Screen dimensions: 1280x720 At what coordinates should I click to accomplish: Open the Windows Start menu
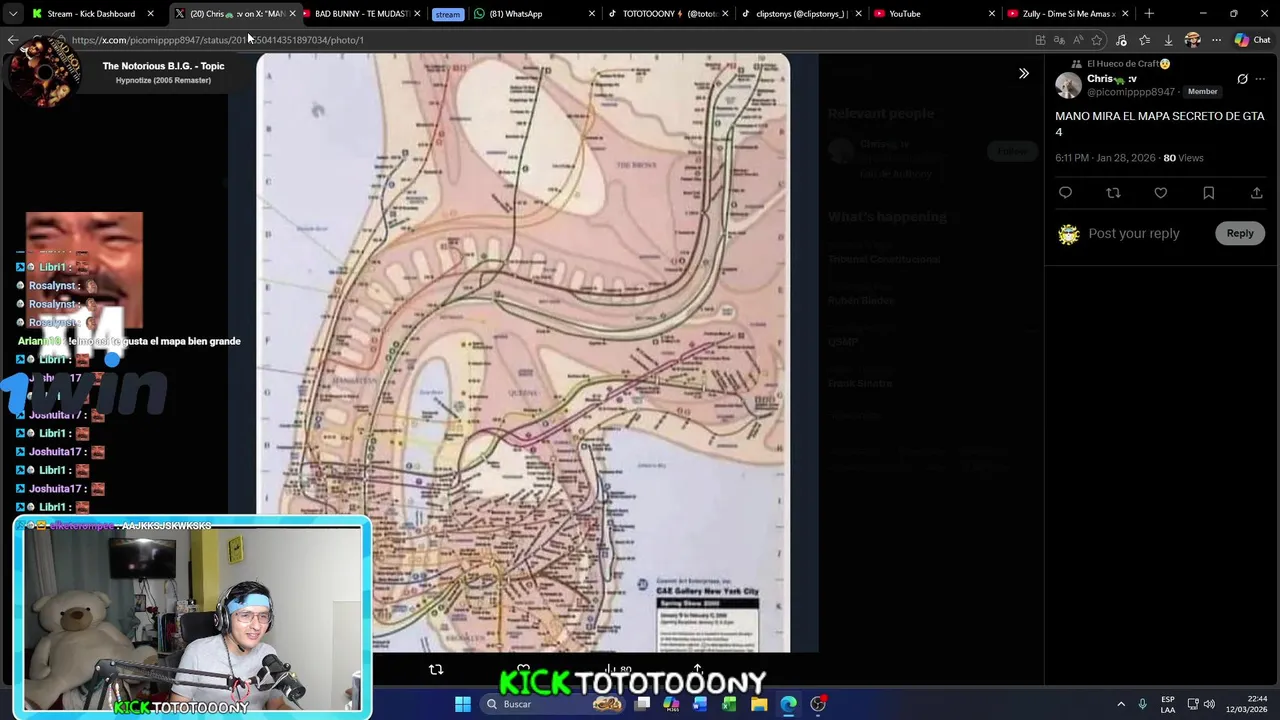[x=463, y=704]
